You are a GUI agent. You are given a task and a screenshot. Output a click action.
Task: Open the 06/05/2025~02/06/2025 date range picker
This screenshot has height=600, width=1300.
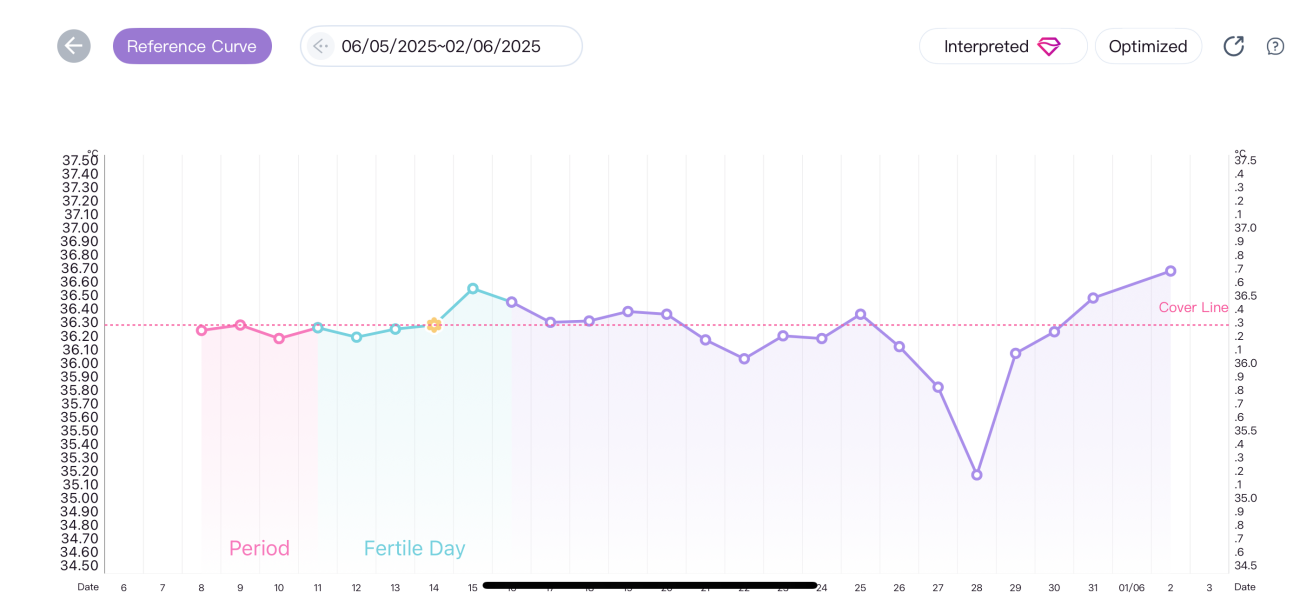coord(441,46)
